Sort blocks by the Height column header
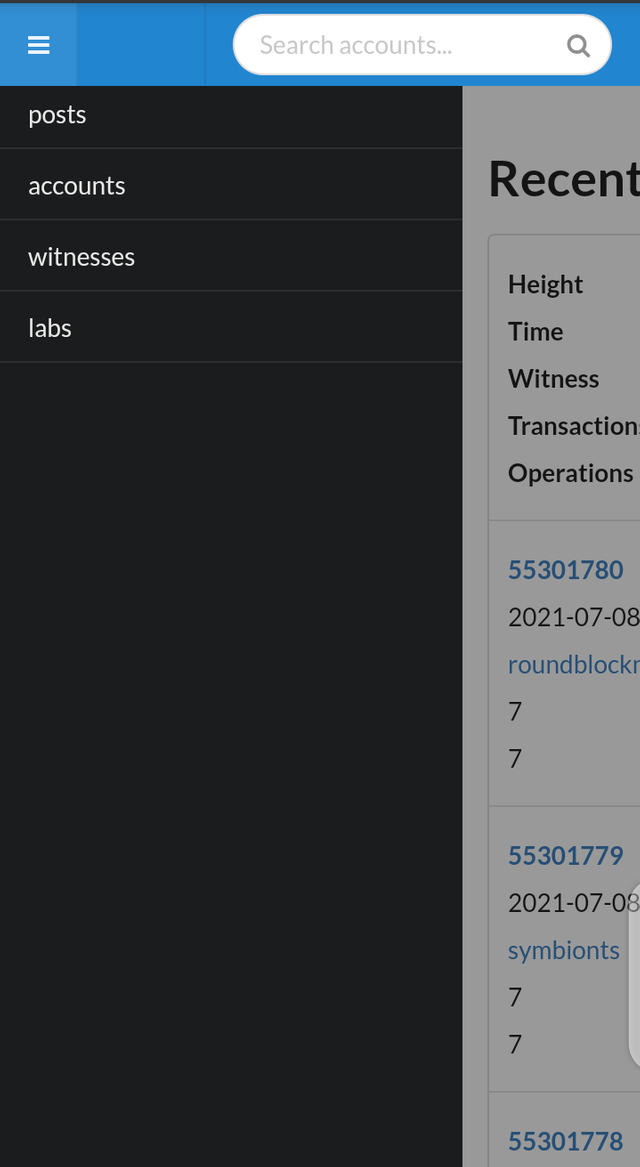The image size is (640, 1167). click(x=545, y=284)
